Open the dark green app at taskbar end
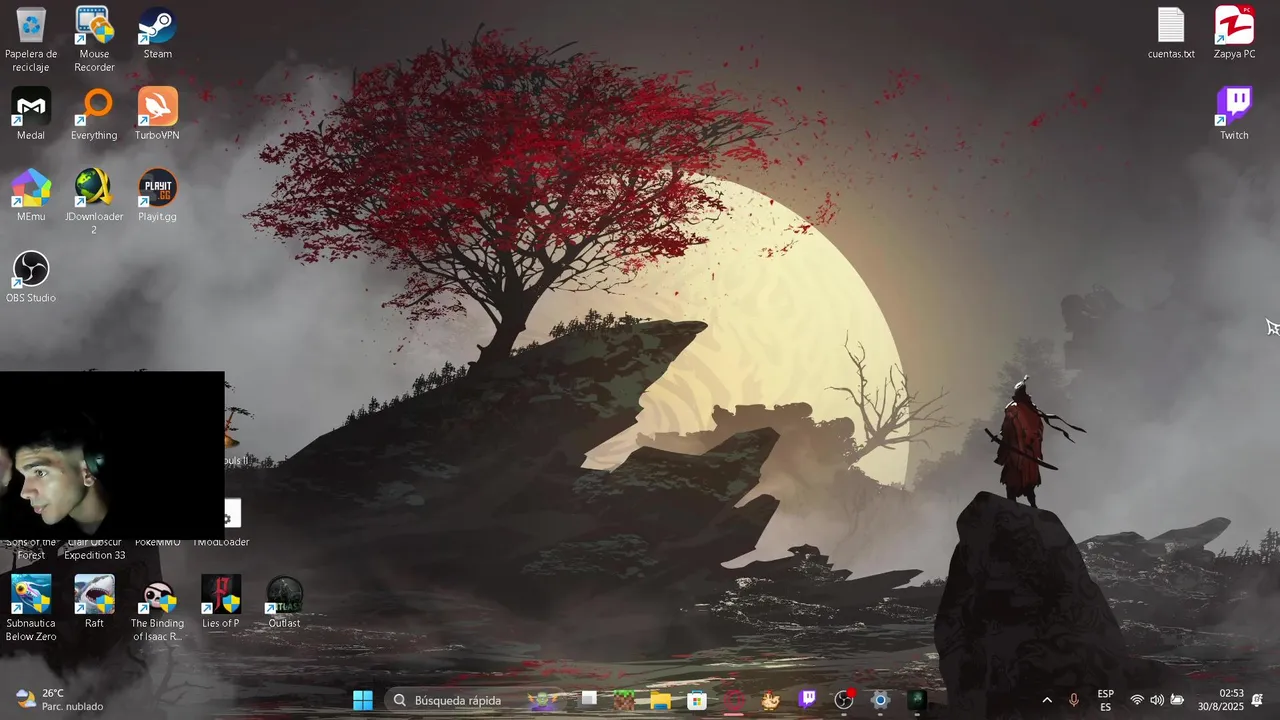This screenshot has height=720, width=1280. coord(917,700)
